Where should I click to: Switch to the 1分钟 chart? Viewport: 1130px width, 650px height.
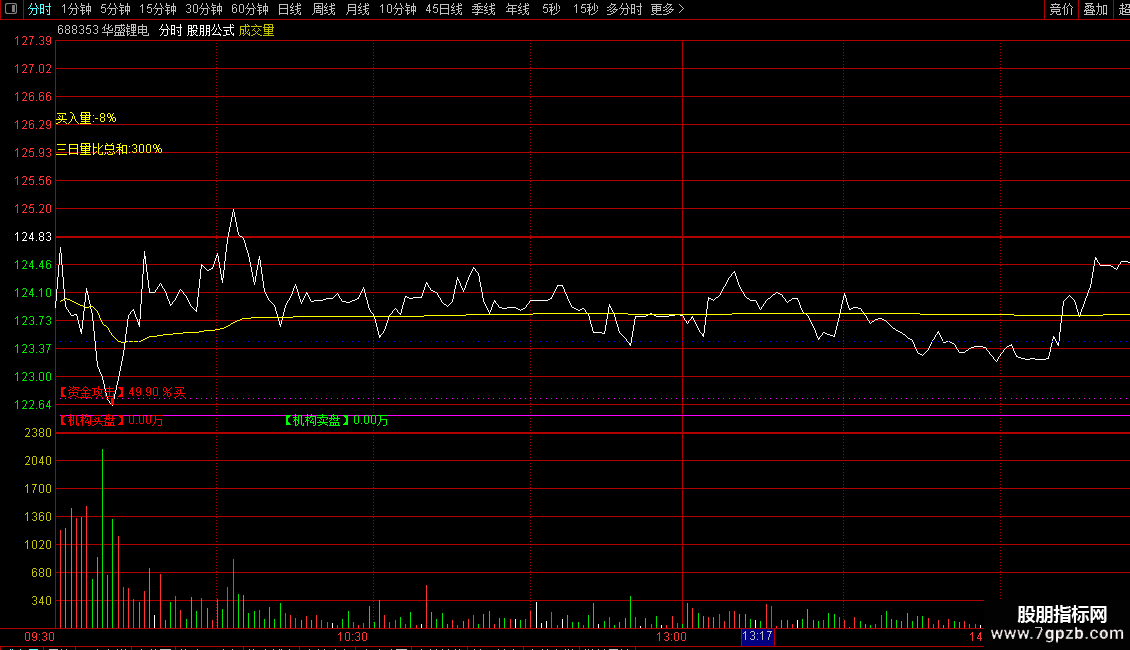point(76,9)
